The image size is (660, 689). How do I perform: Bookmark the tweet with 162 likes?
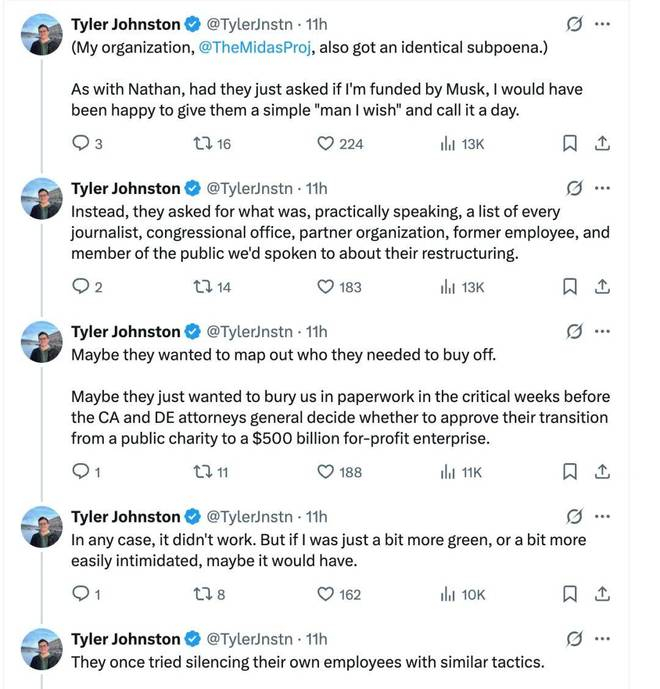pos(569,594)
